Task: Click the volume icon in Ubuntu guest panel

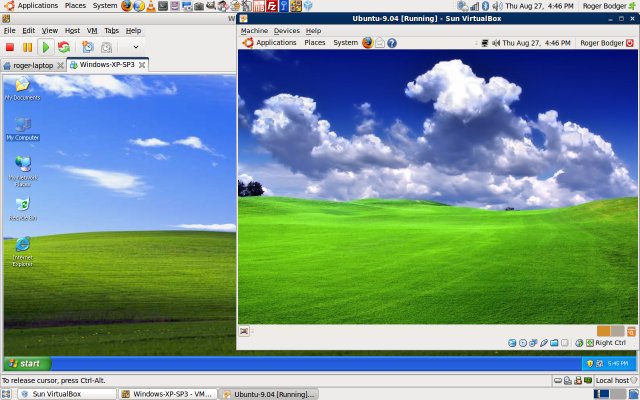Action: pos(496,43)
